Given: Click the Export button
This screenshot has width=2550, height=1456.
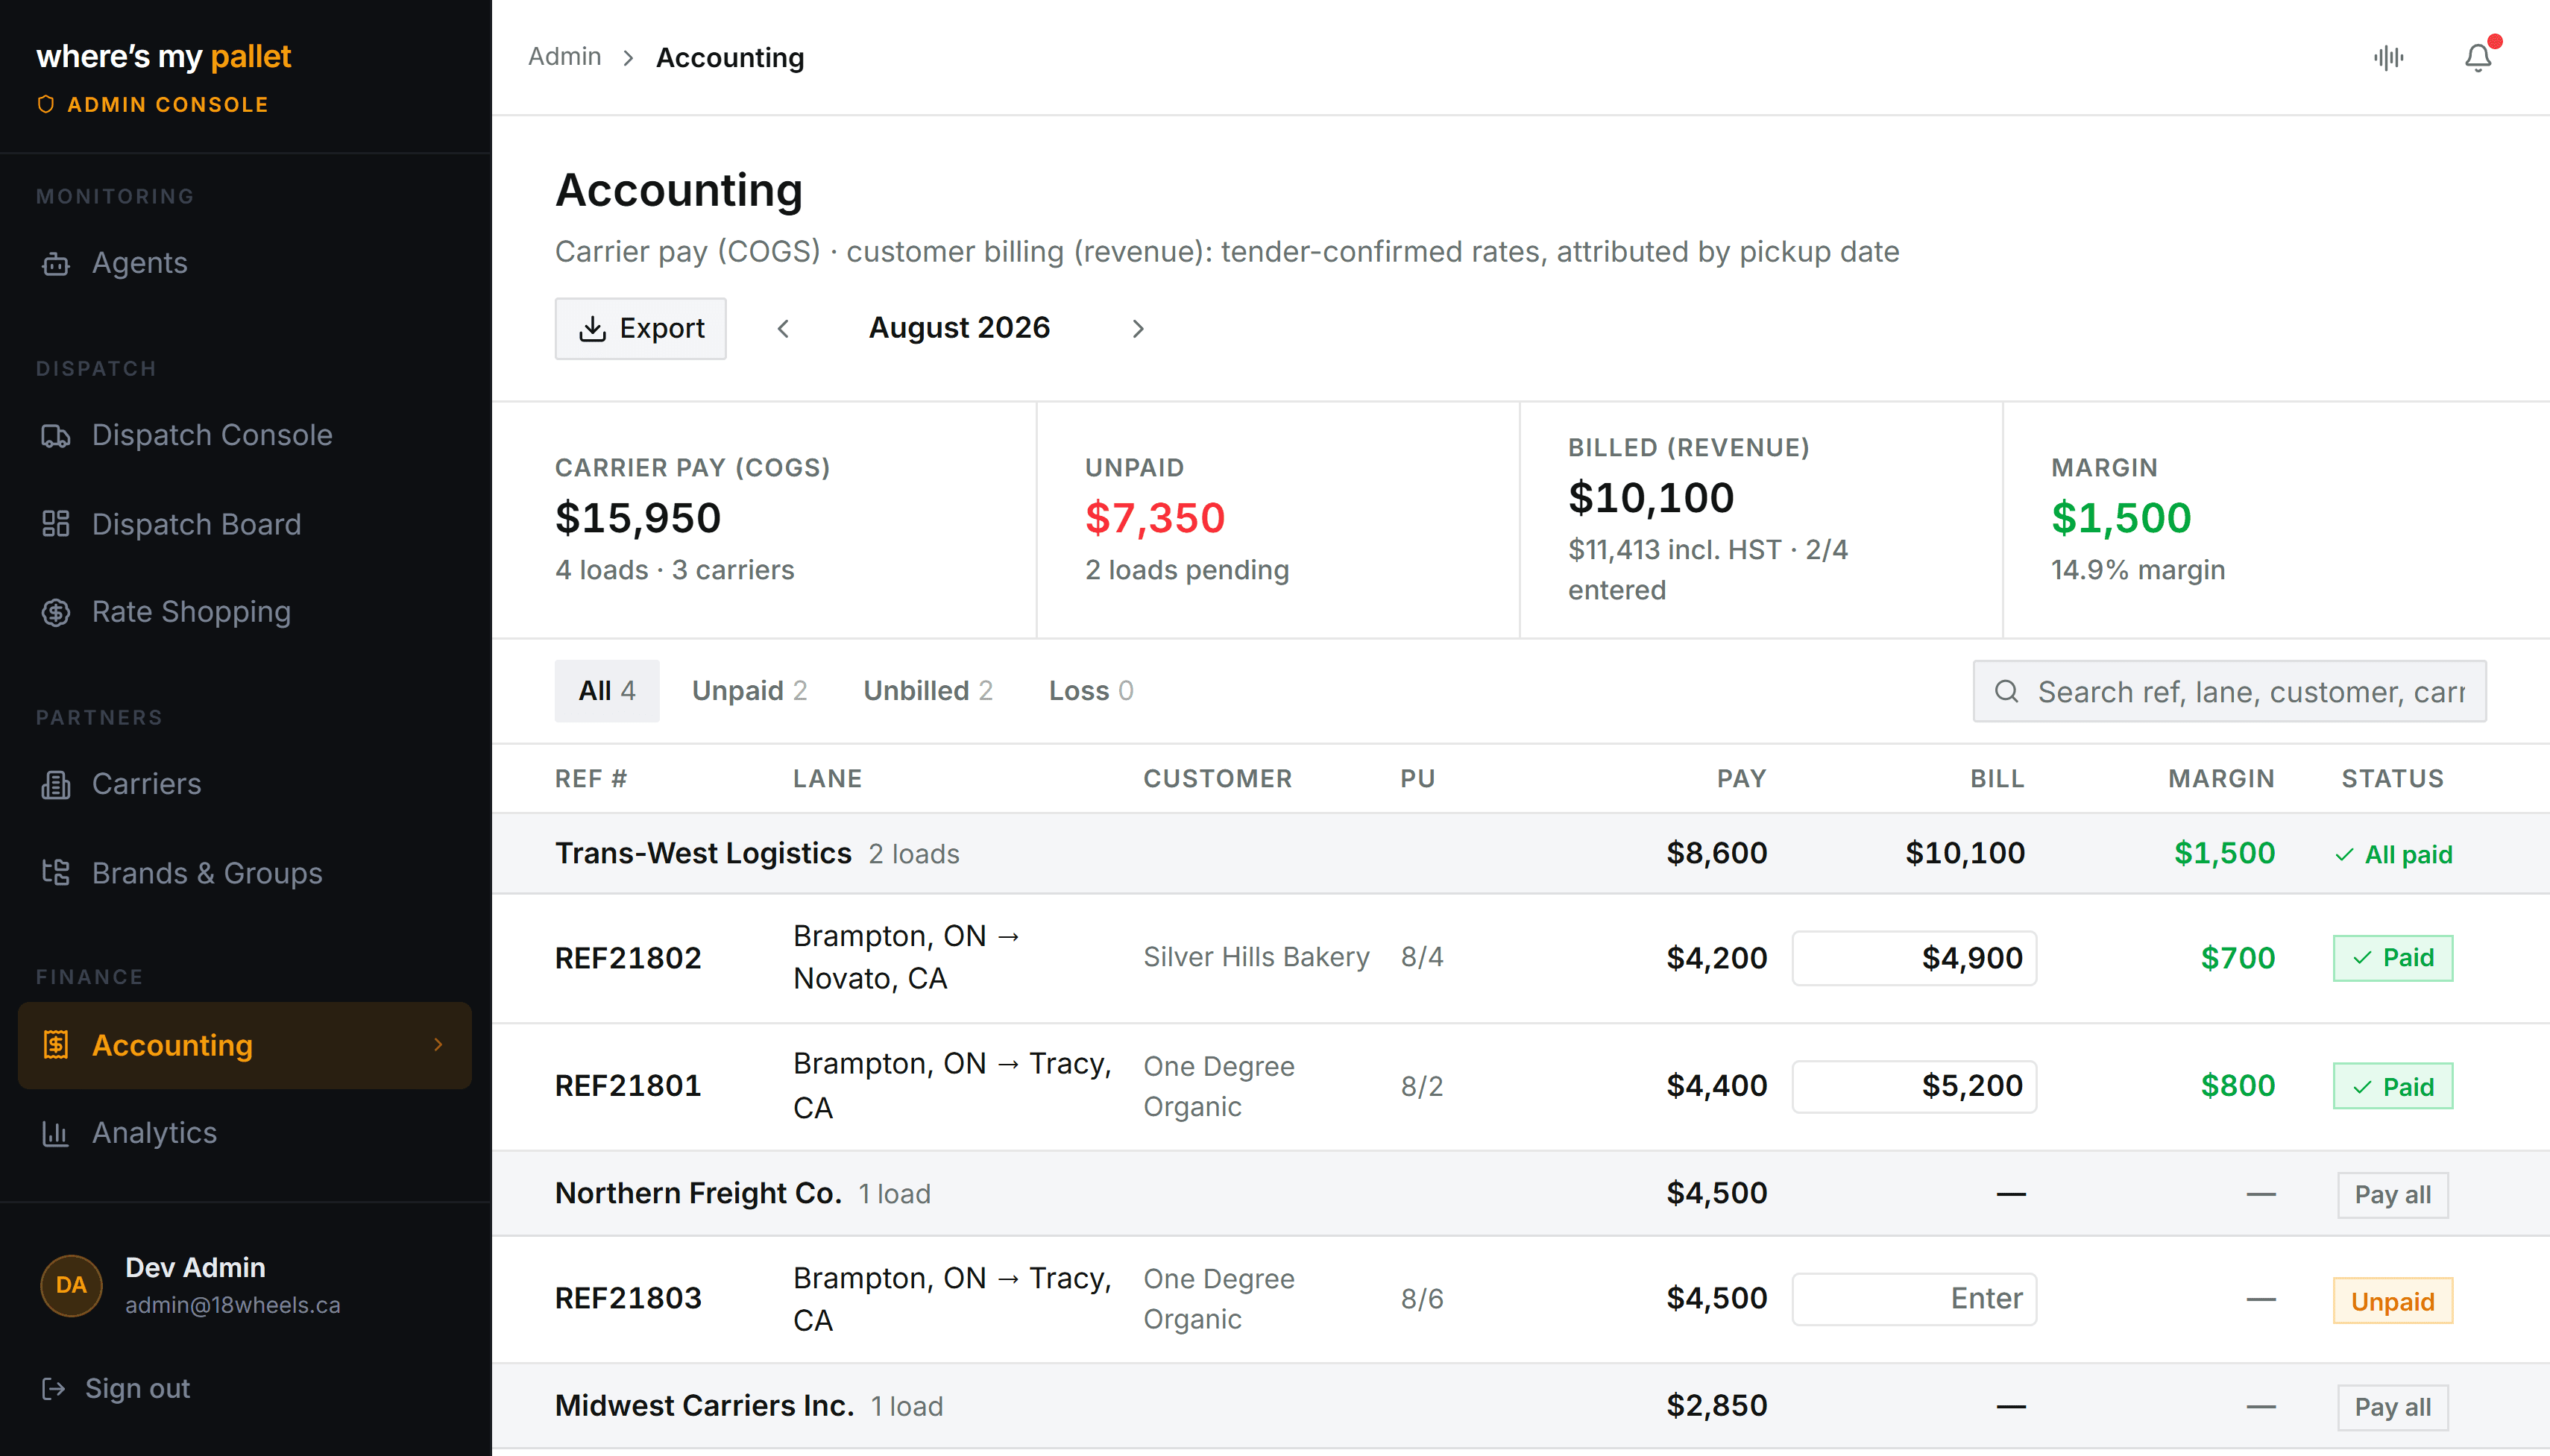Looking at the screenshot, I should pyautogui.click(x=640, y=328).
